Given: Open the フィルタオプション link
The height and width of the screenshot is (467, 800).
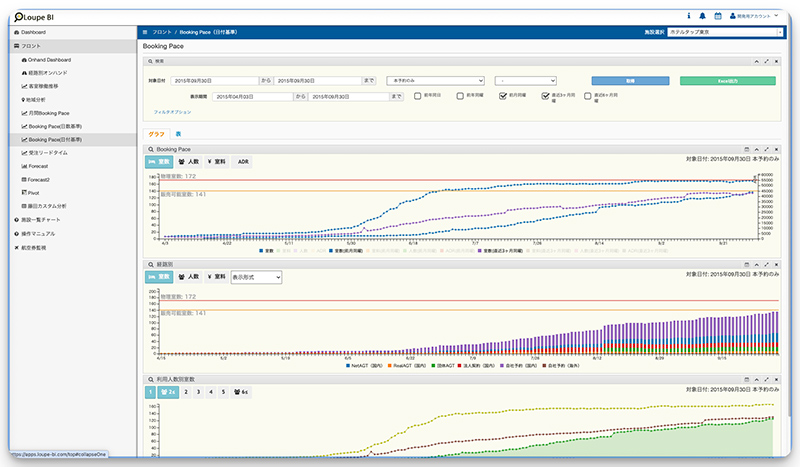Looking at the screenshot, I should pyautogui.click(x=174, y=113).
